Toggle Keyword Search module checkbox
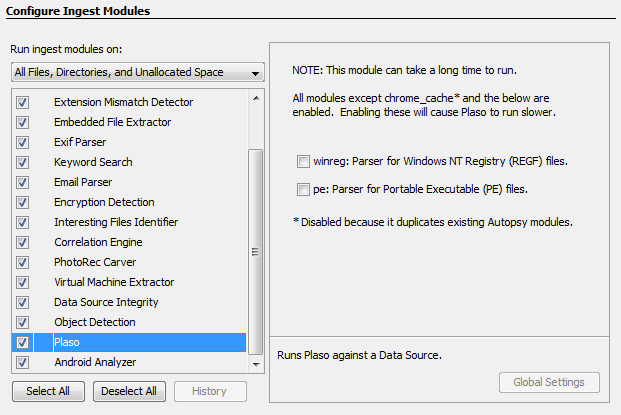This screenshot has width=621, height=415. click(x=23, y=162)
